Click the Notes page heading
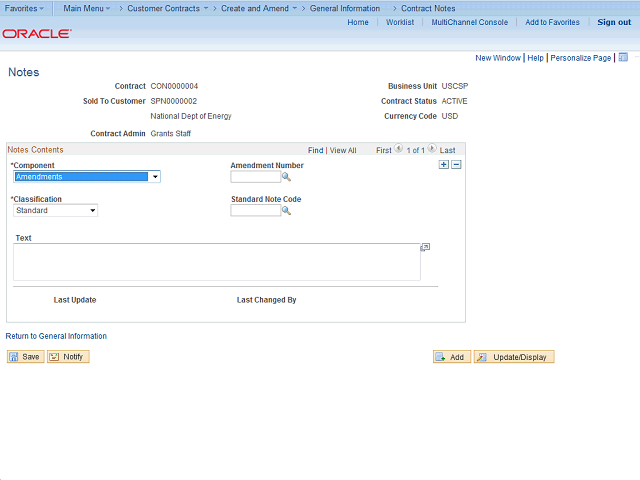The width and height of the screenshot is (640, 480). coord(24,72)
